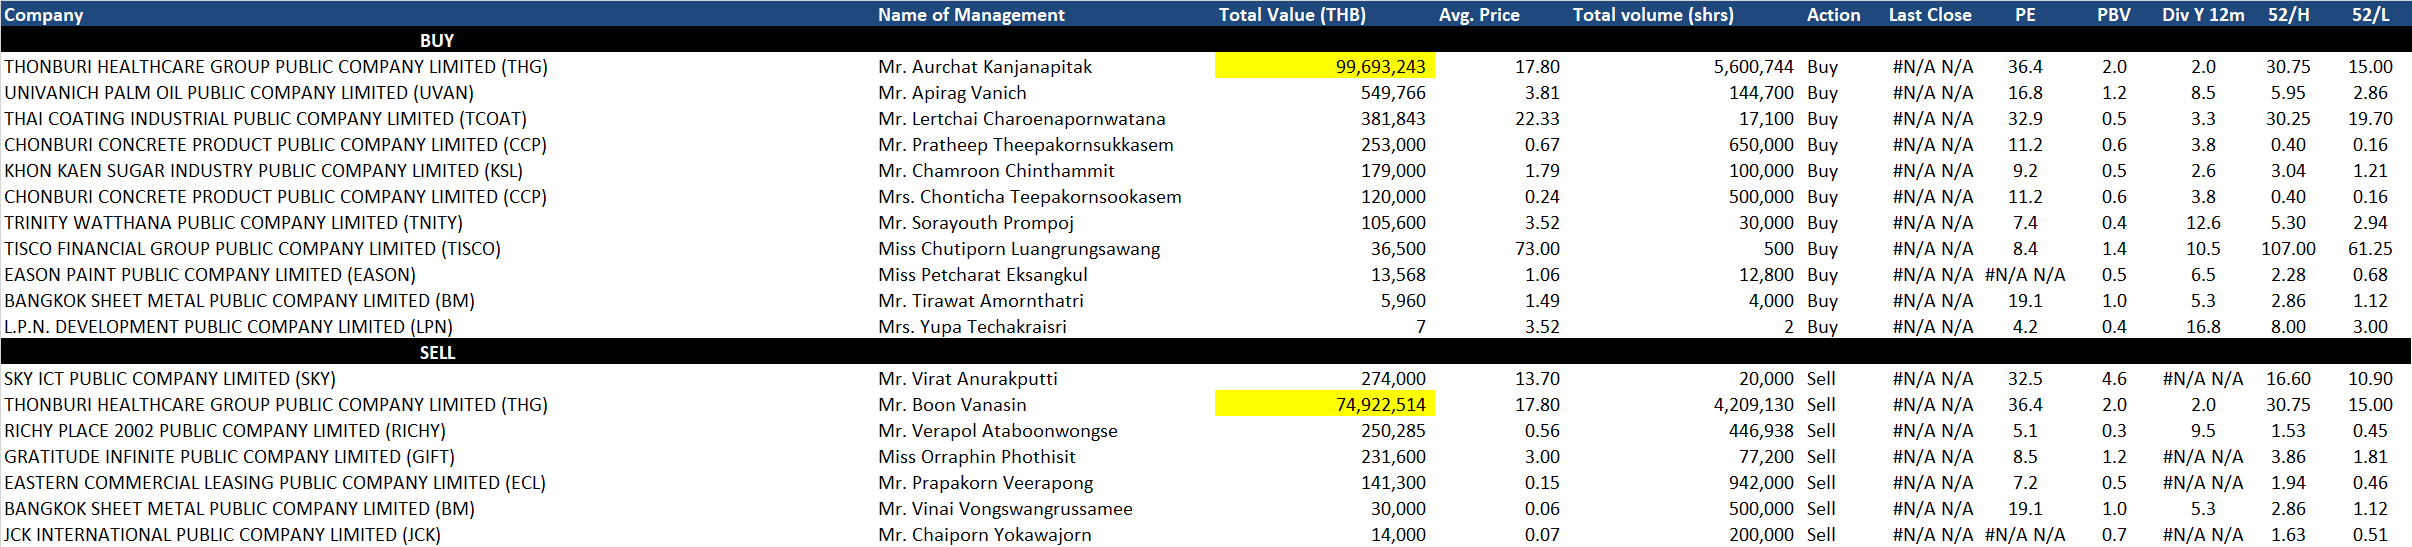Select Mr. Virat Anurakputti cell
The width and height of the screenshot is (2412, 547).
click(x=968, y=379)
